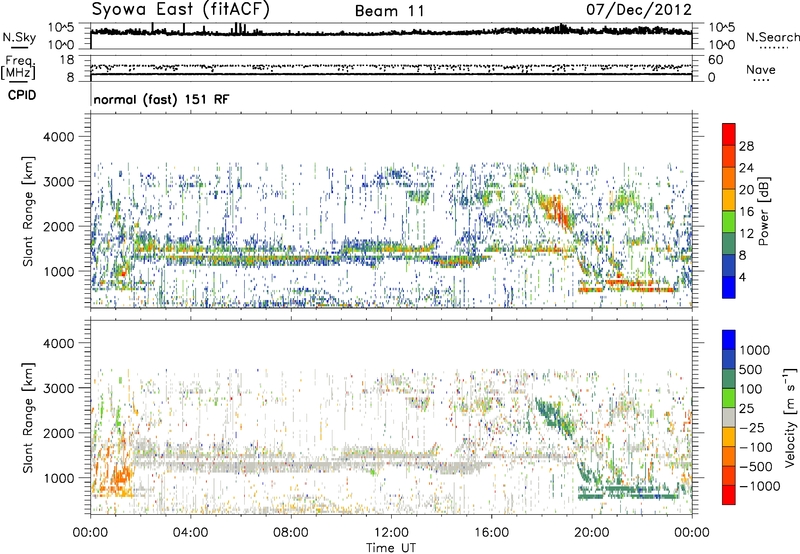Select the "20" power color bar tick
Image resolution: width=800 pixels, height=554 pixels.
(x=746, y=190)
